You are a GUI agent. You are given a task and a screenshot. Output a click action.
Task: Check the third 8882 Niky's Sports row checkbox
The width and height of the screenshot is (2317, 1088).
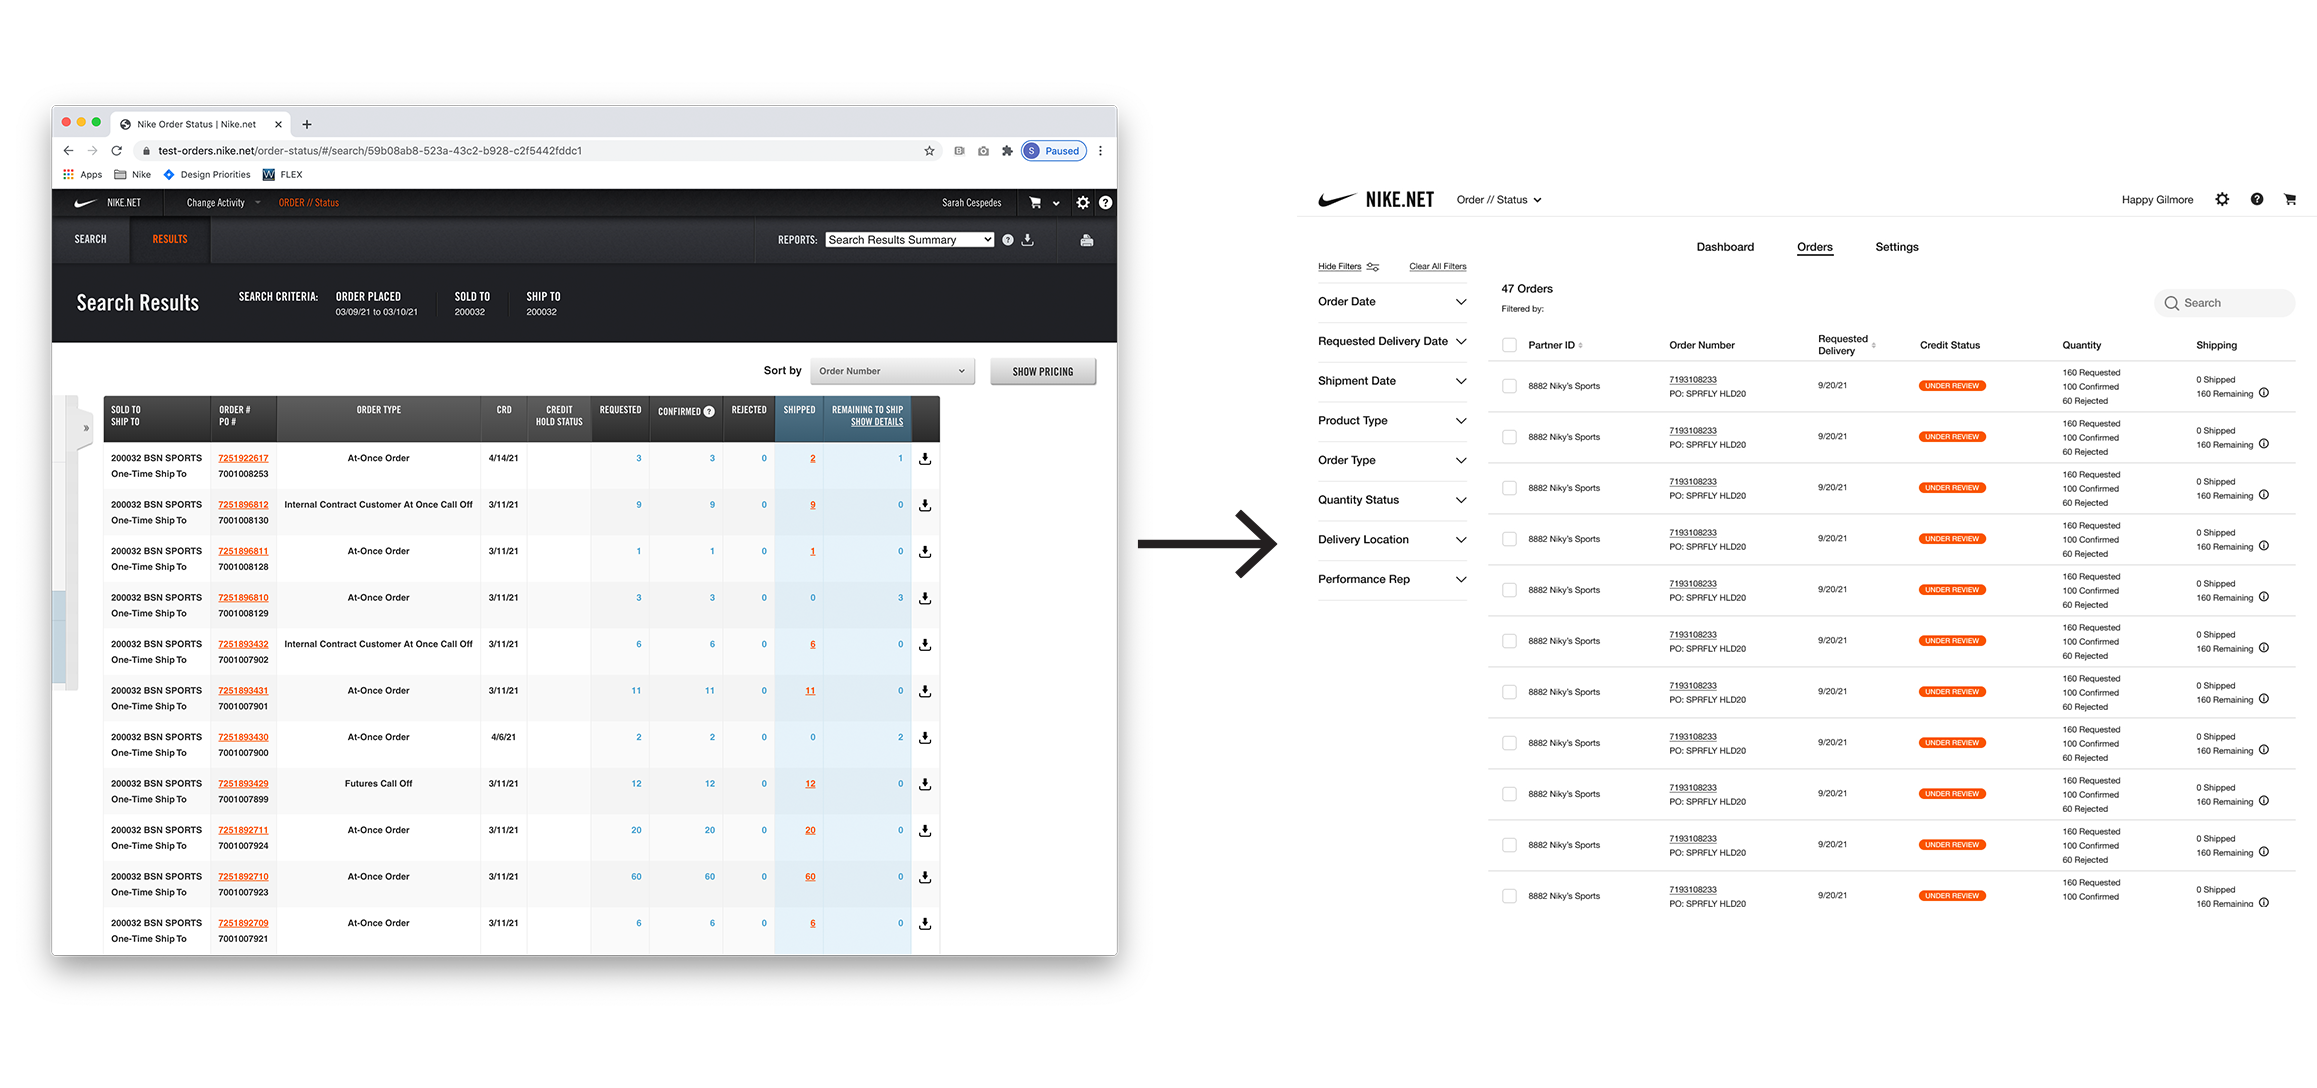1509,488
